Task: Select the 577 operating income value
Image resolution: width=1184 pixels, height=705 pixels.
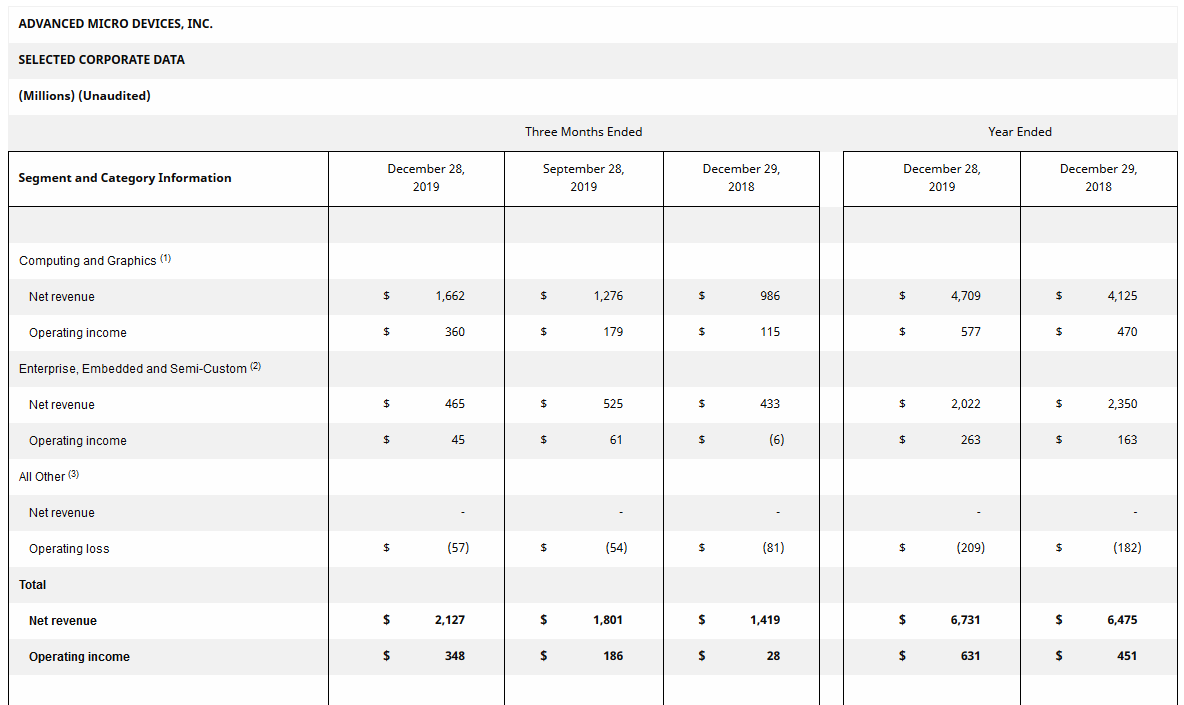Action: (971, 332)
